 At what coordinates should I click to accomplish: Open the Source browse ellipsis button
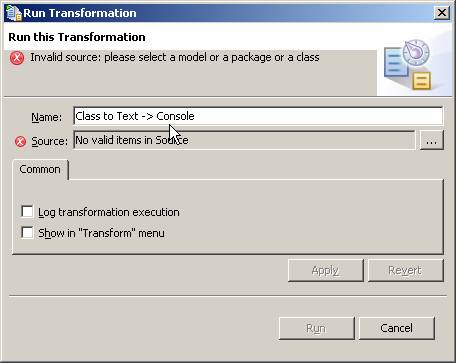(x=431, y=140)
